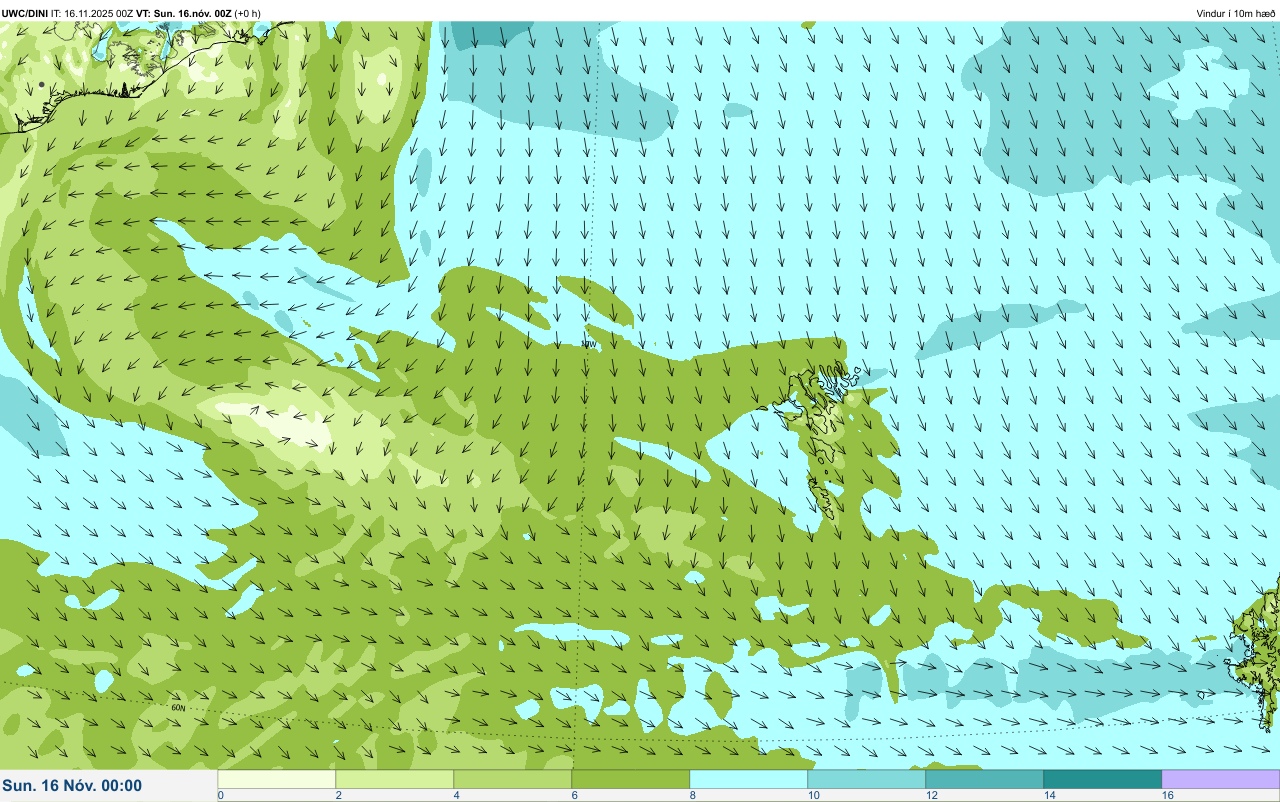Viewport: 1280px width, 802px height.
Task: Click the pale yellow 0–2 legend swatch
Action: [x=277, y=779]
